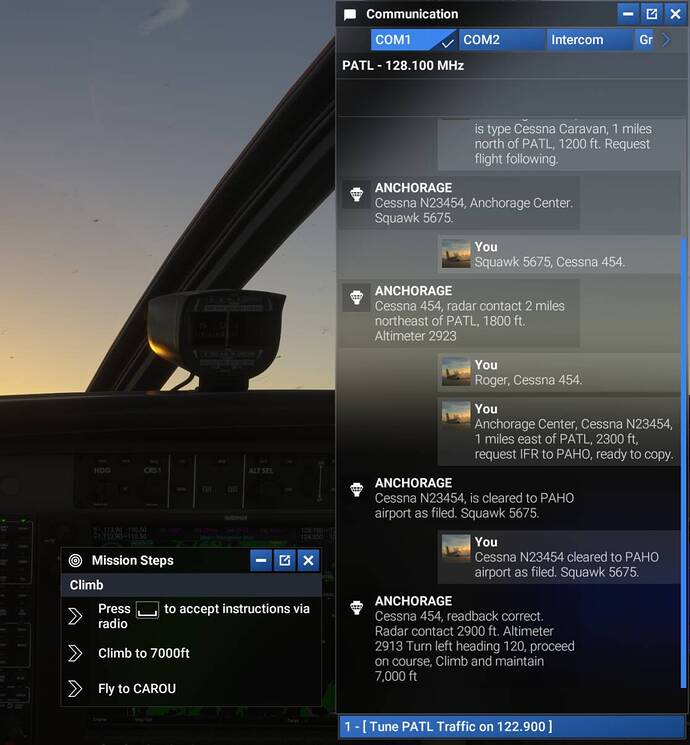Click ATC icon beside 'radar contact 2 miles' message
The image size is (690, 745).
click(x=355, y=298)
